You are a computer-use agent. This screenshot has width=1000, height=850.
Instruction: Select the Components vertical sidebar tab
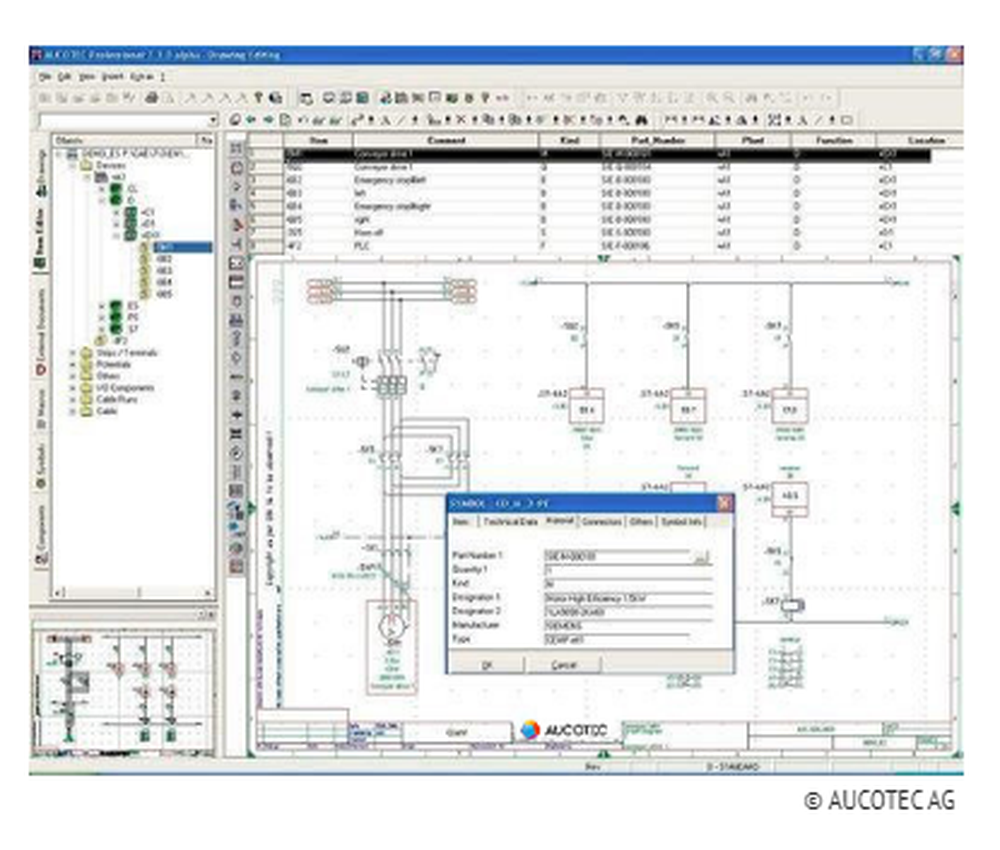click(x=41, y=534)
